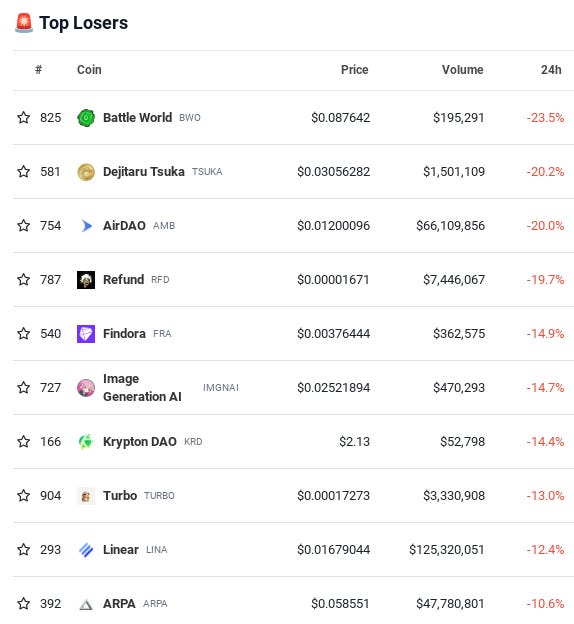
Task: Click the Dejitaru Tsuka gold coin icon
Action: coord(86,172)
